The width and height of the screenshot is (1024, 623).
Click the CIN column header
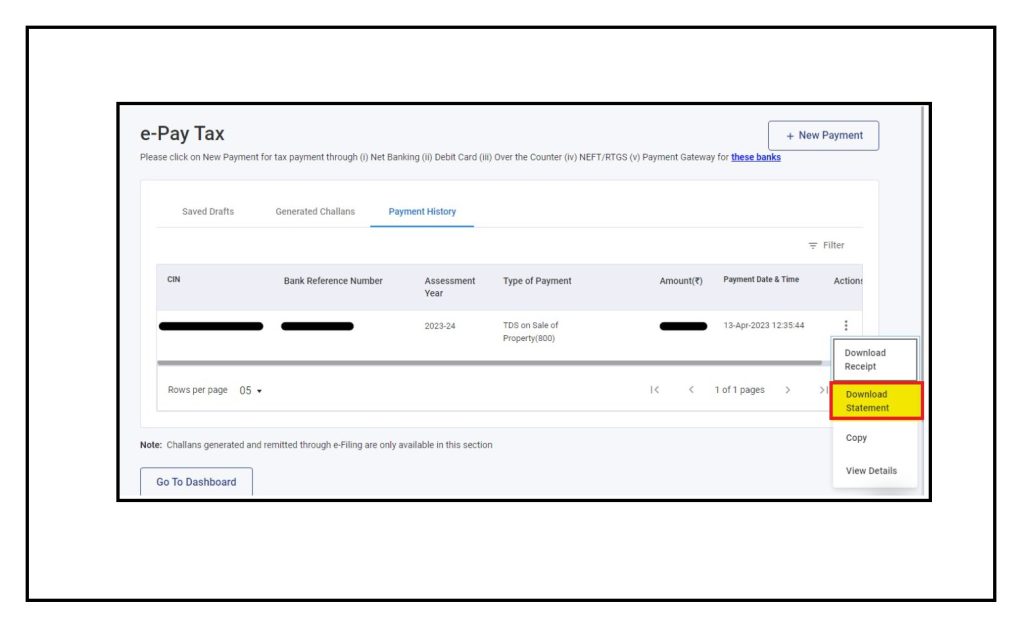(174, 280)
